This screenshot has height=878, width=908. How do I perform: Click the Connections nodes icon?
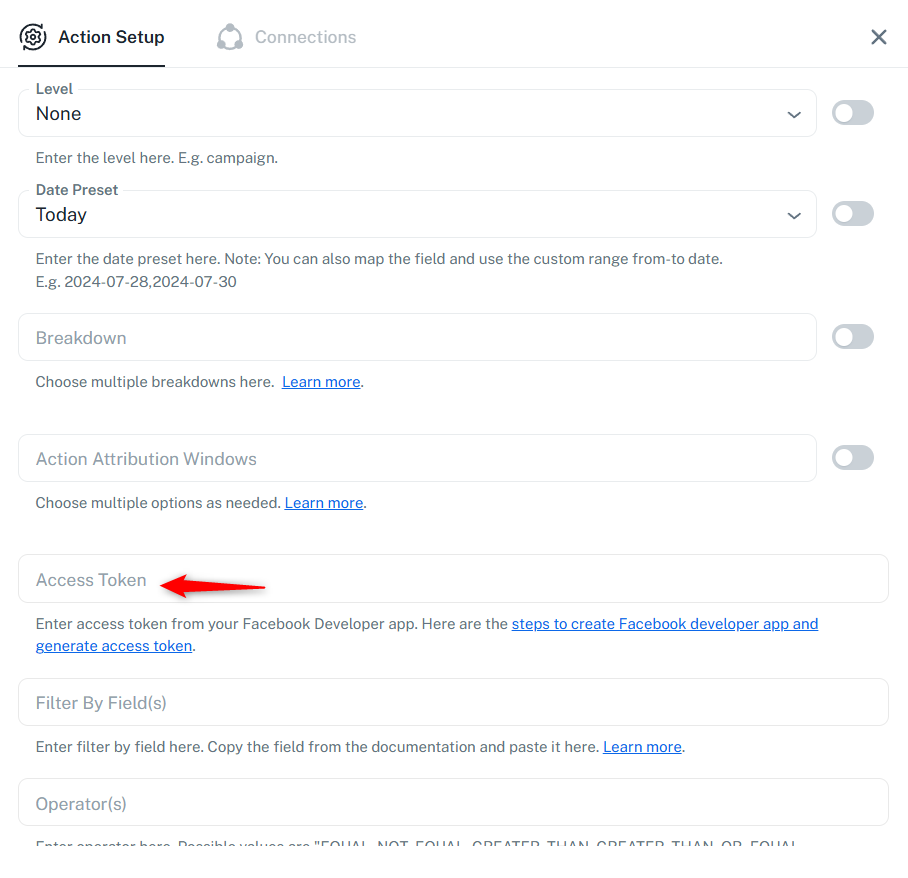click(x=230, y=37)
